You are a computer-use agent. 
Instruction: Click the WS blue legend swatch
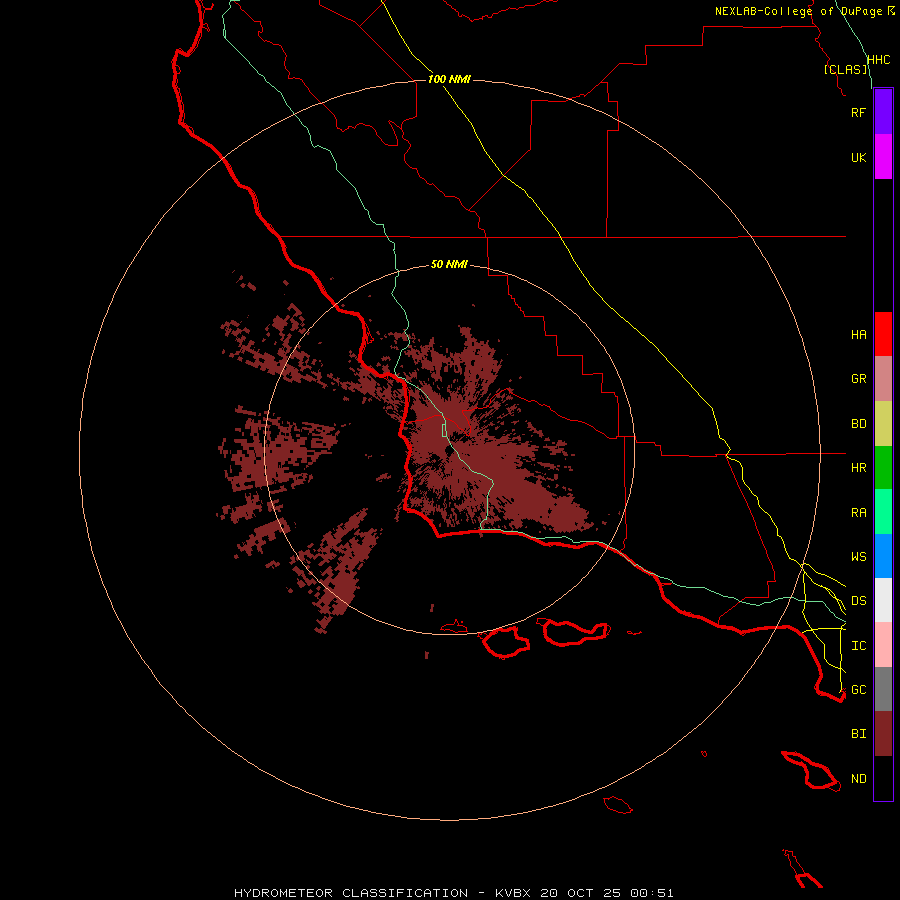point(883,556)
